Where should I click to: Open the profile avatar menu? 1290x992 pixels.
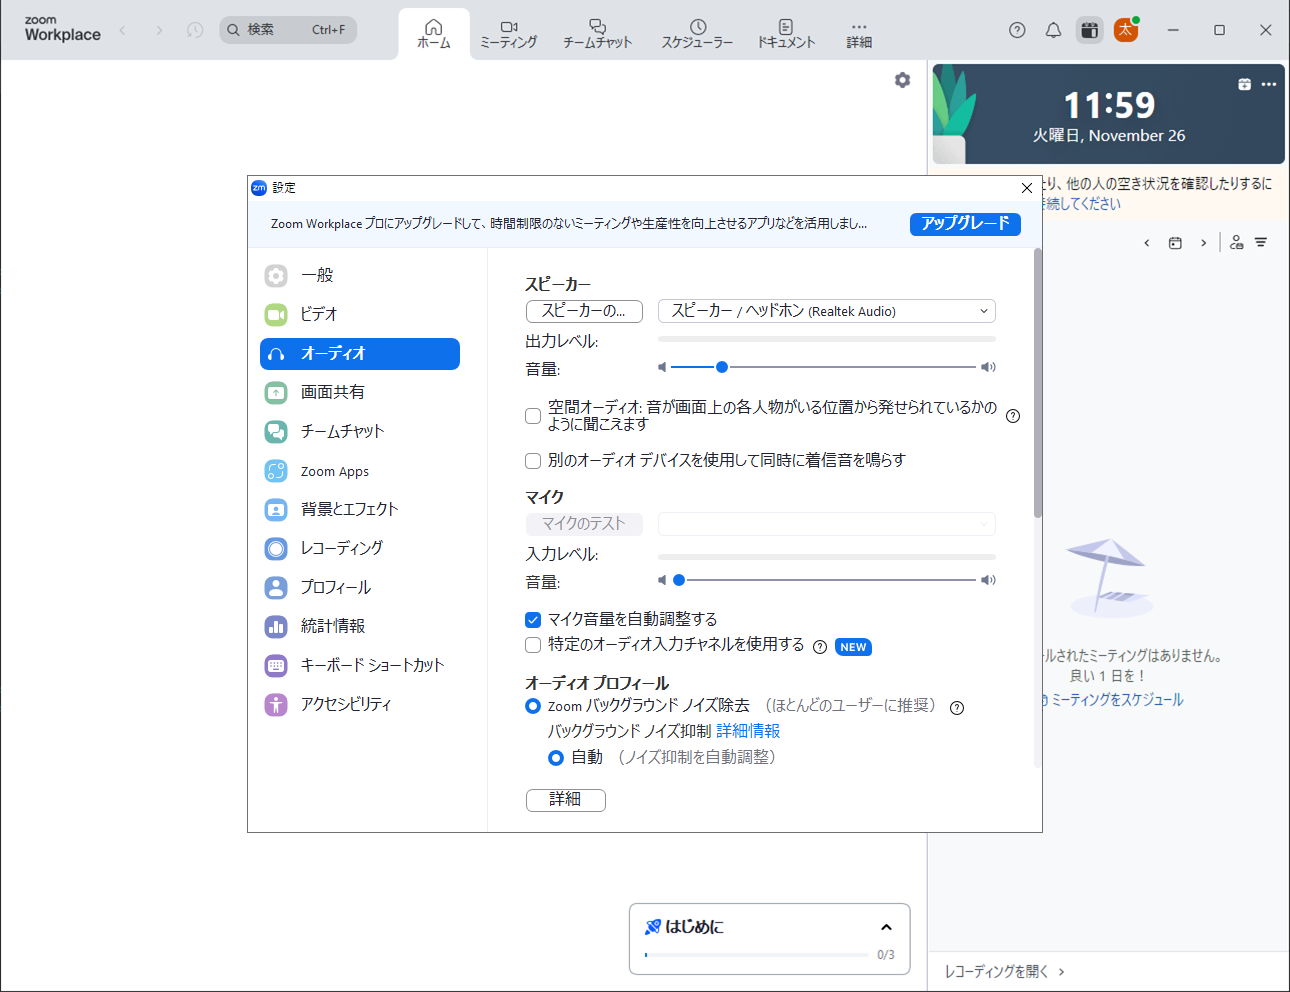click(1126, 30)
